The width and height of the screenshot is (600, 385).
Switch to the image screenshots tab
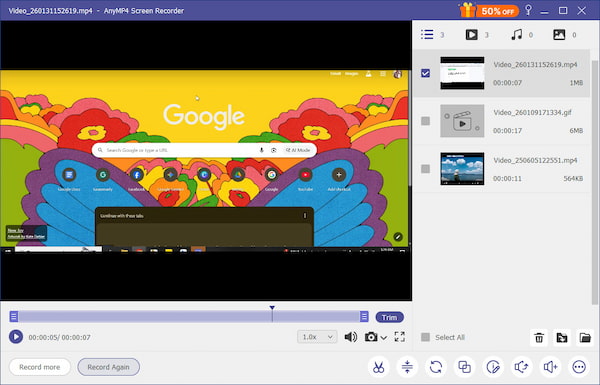559,35
